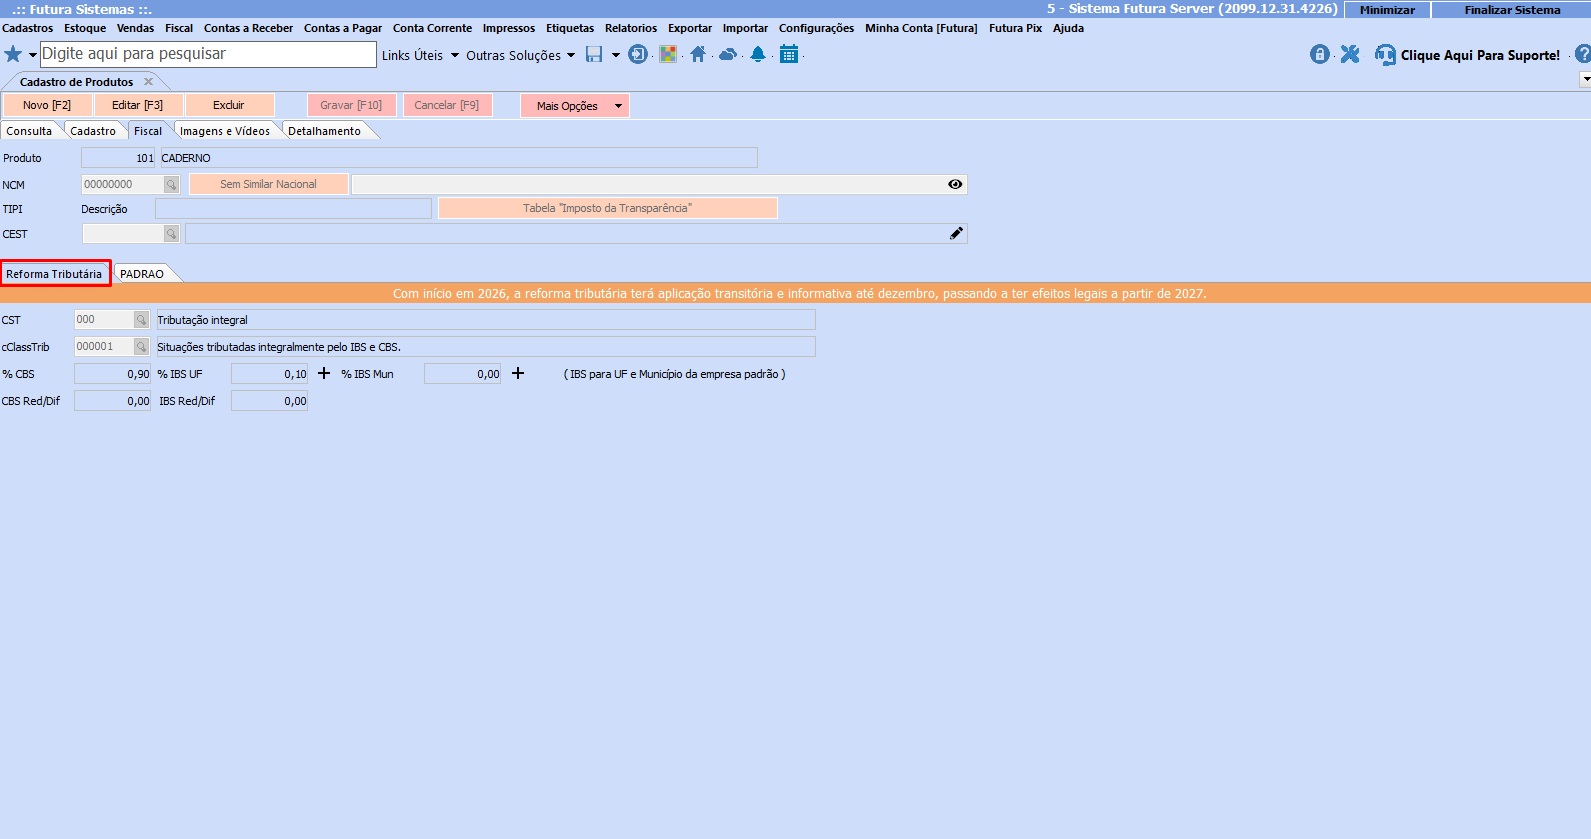The image size is (1591, 839).
Task: Open the wrench tools icon
Action: [x=1350, y=55]
